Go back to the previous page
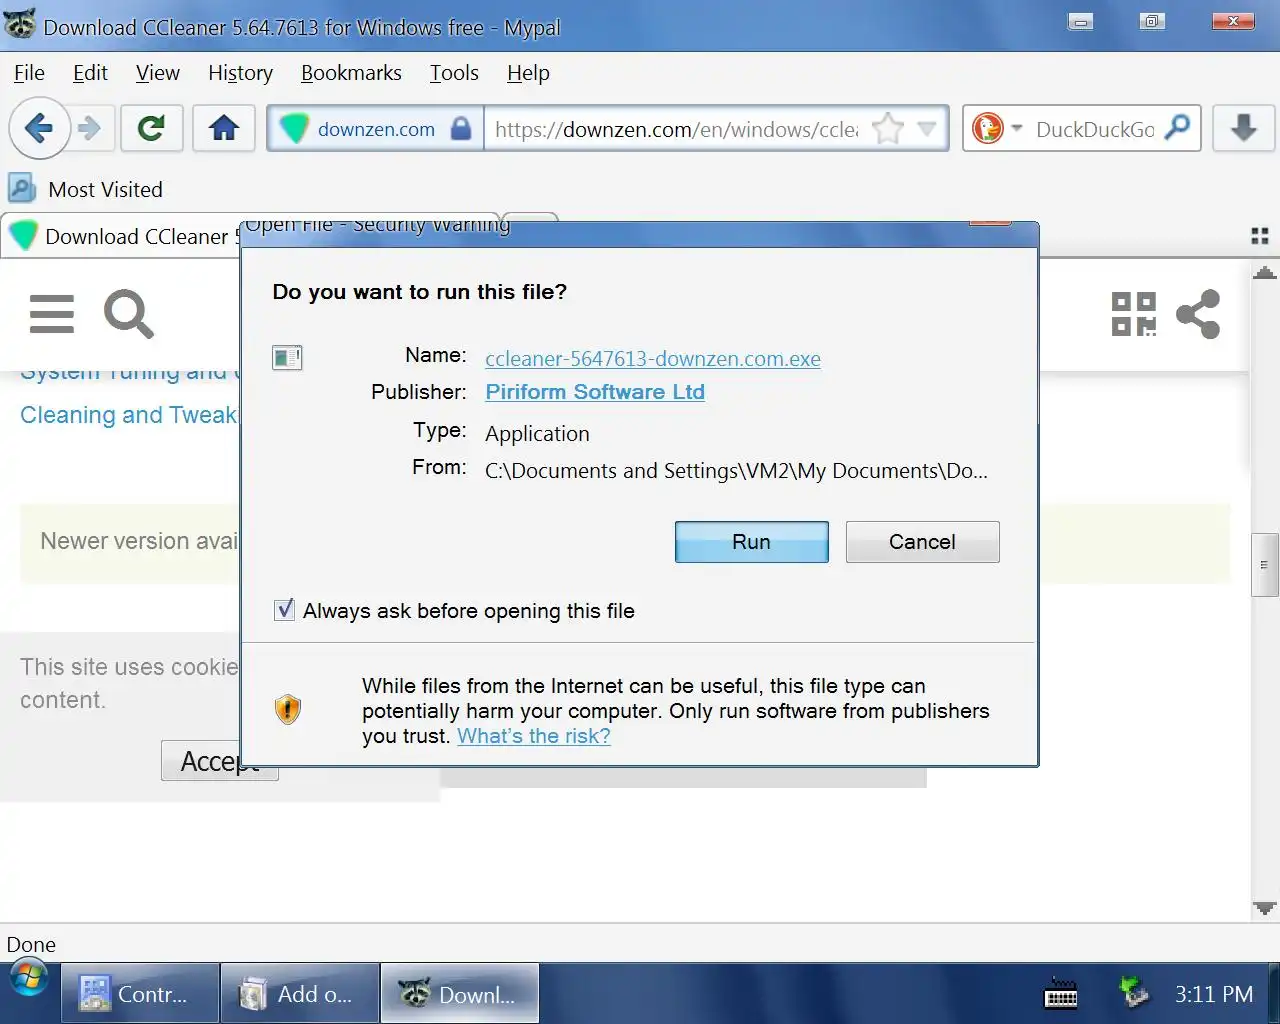This screenshot has width=1280, height=1024. [39, 128]
